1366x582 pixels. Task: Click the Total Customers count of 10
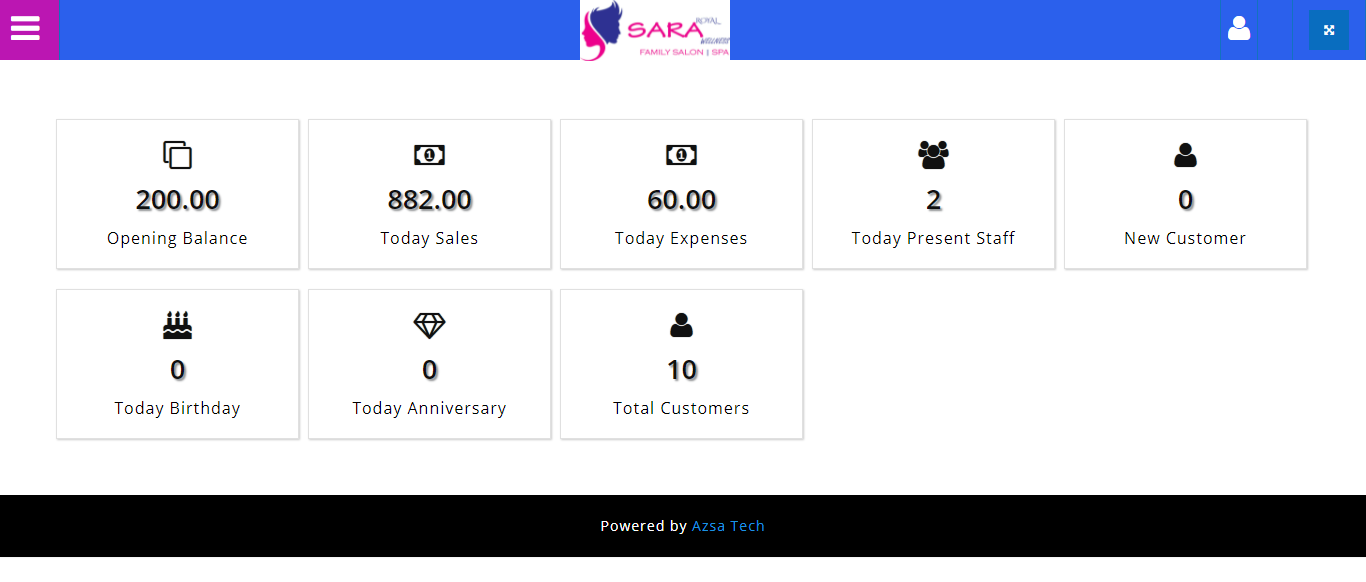click(x=681, y=370)
